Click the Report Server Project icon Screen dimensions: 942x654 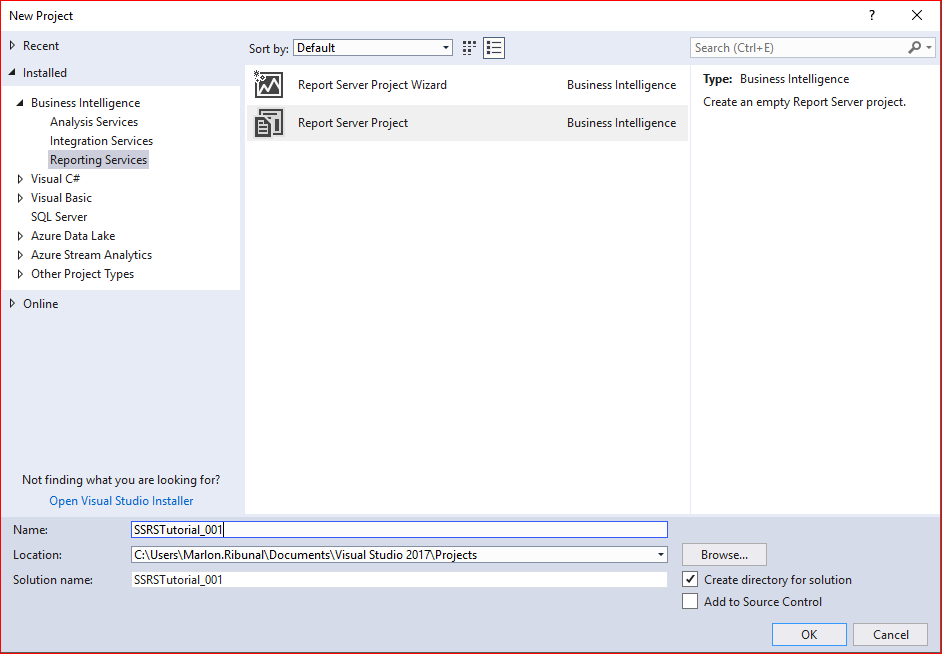pos(269,123)
